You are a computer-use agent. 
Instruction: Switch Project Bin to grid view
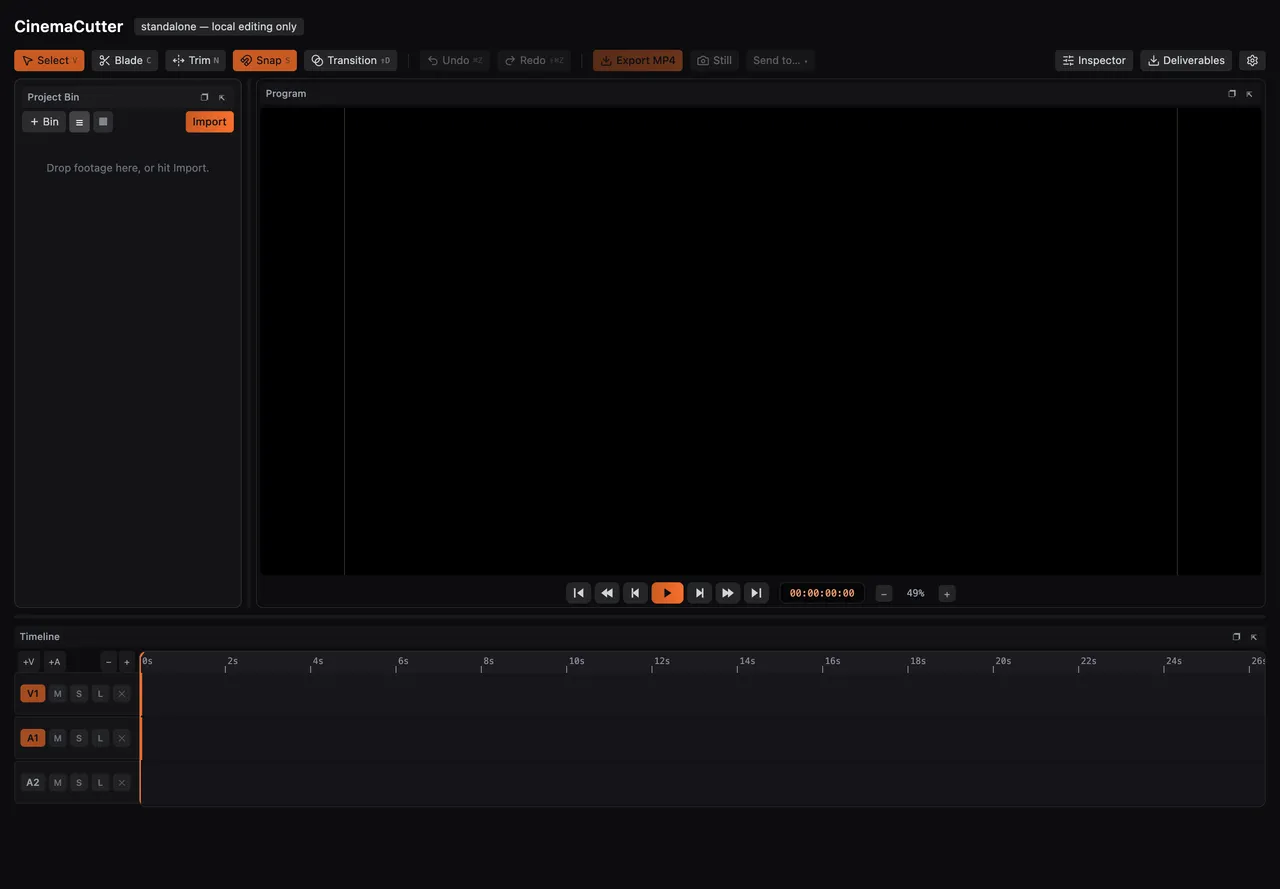point(103,122)
